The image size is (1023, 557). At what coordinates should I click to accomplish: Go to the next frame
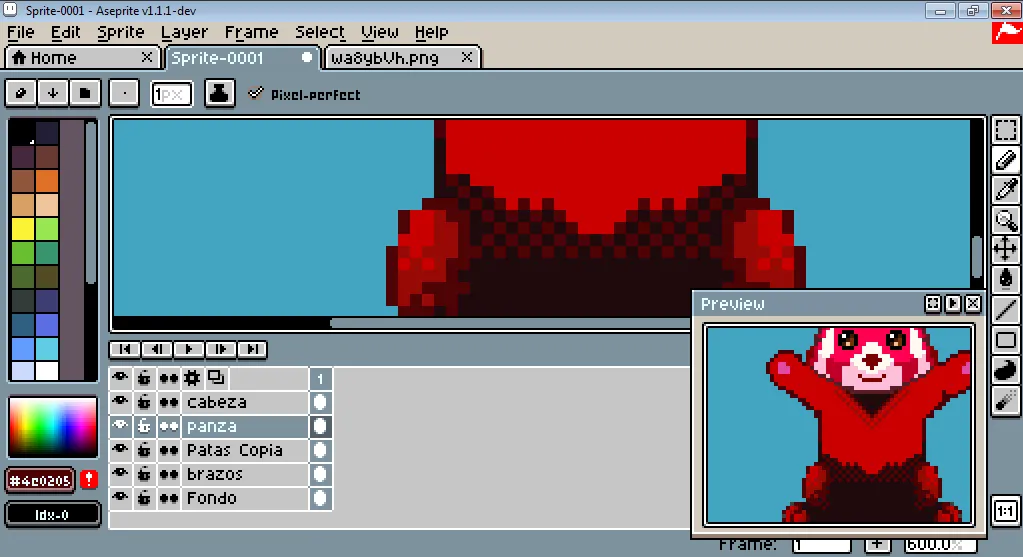coord(221,350)
